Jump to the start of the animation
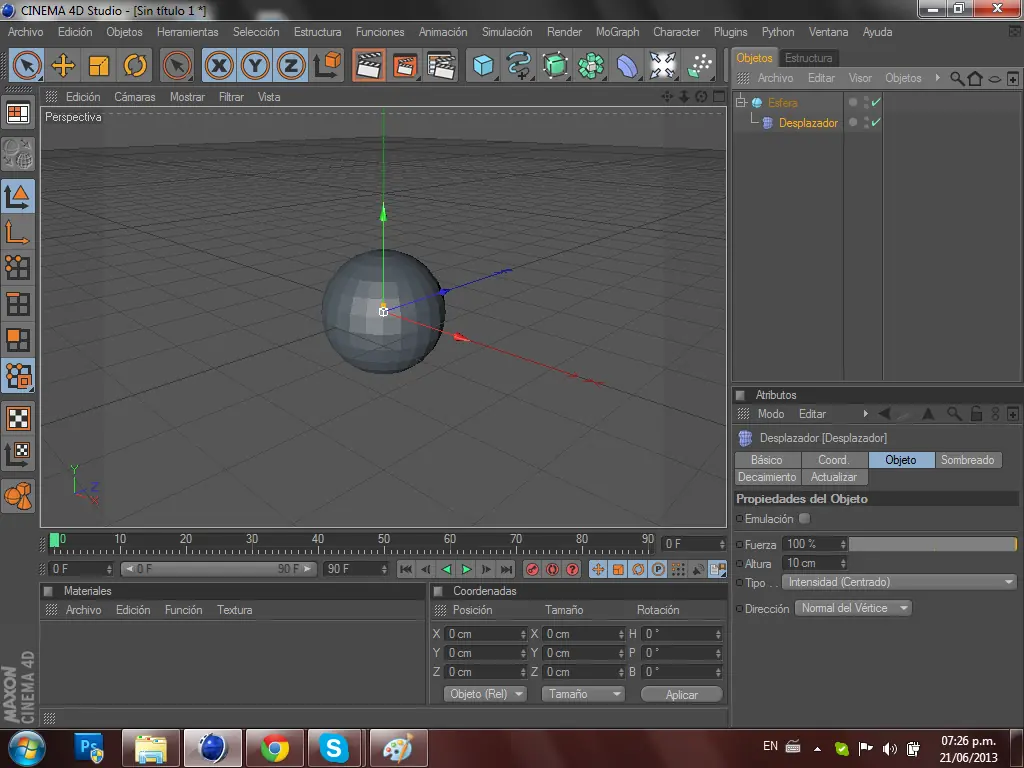Viewport: 1024px width, 768px height. coord(406,569)
